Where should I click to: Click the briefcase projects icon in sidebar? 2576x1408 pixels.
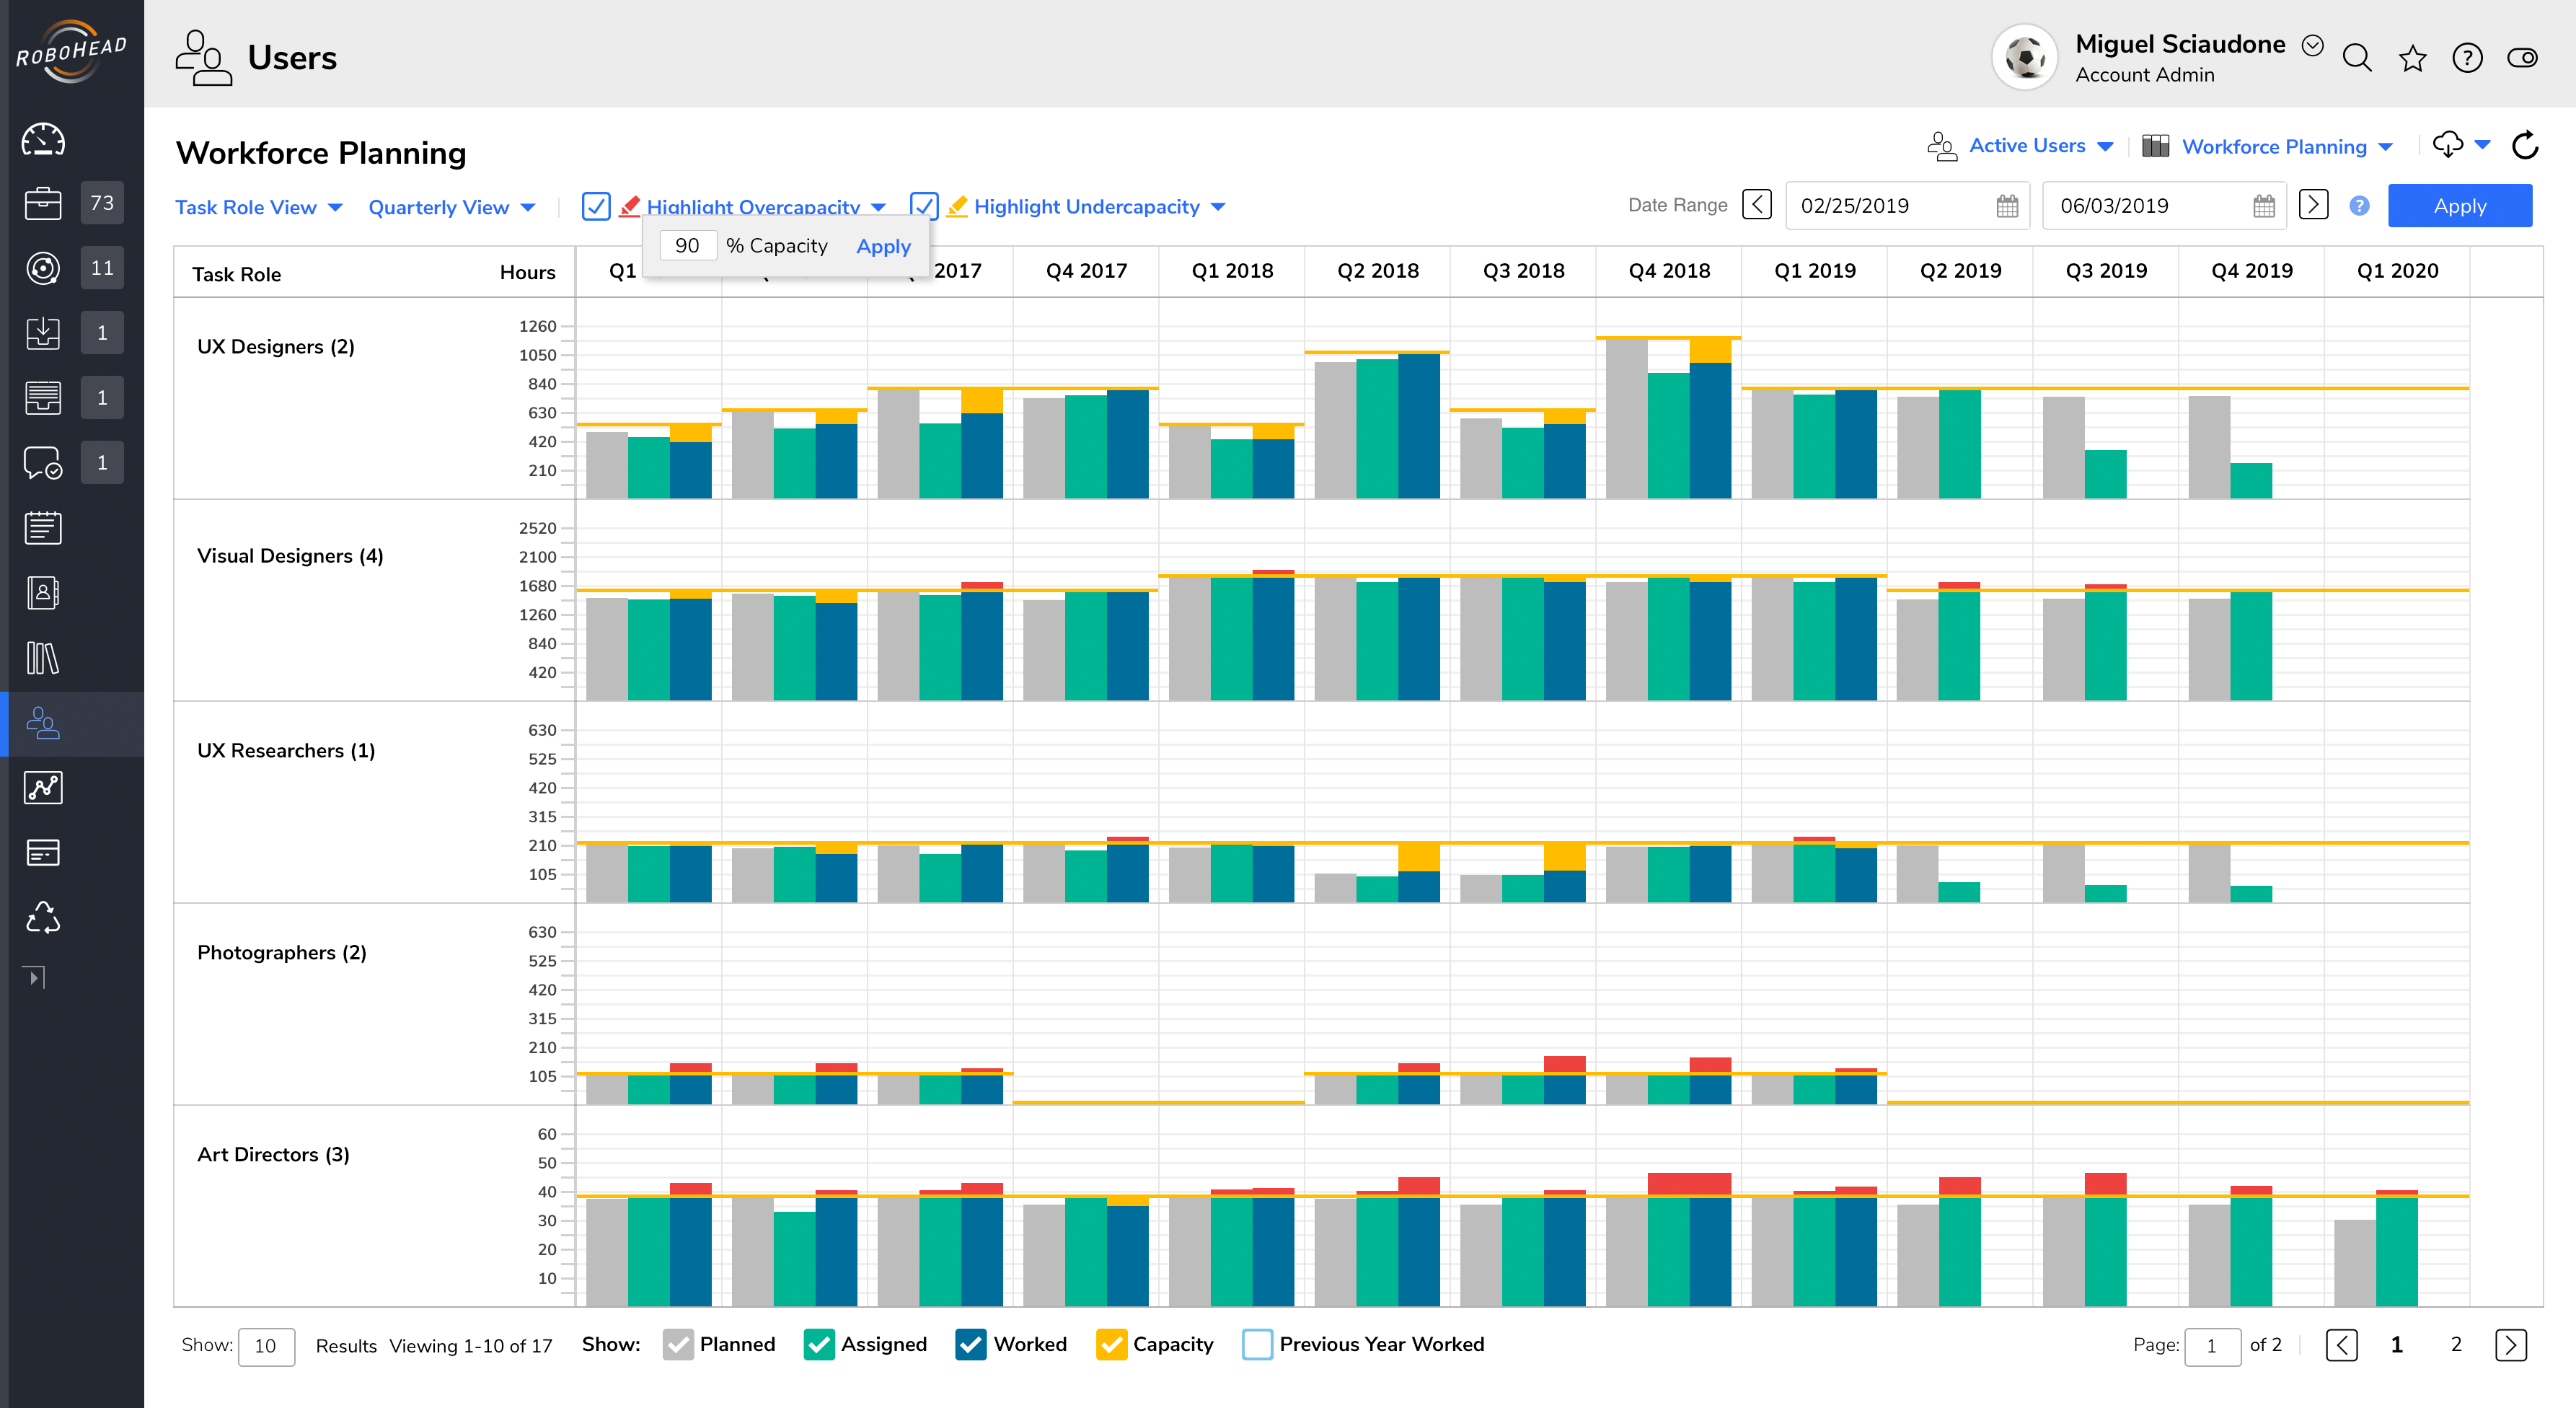coord(43,203)
